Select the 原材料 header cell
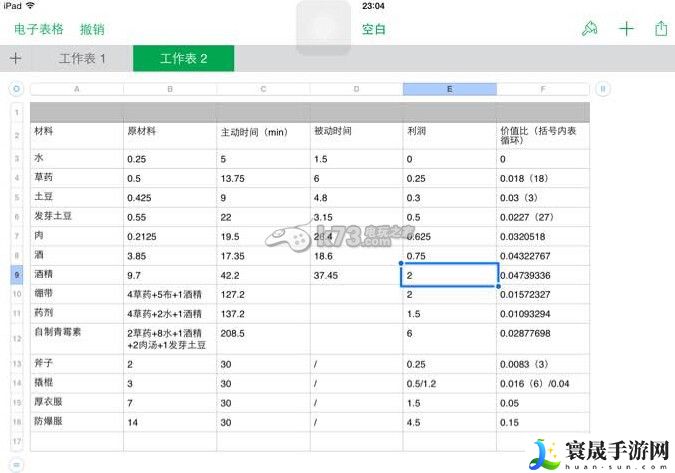The width and height of the screenshot is (675, 473). tap(170, 136)
